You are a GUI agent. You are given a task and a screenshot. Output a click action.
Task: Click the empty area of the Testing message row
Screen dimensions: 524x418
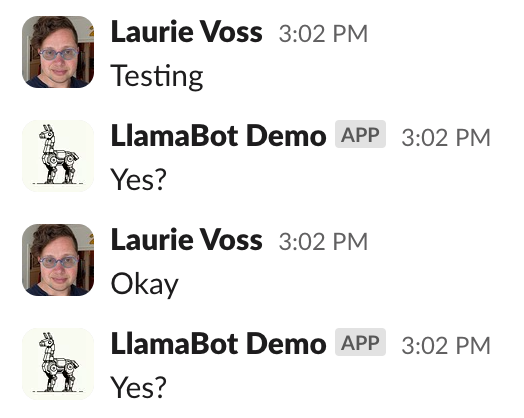point(361,77)
